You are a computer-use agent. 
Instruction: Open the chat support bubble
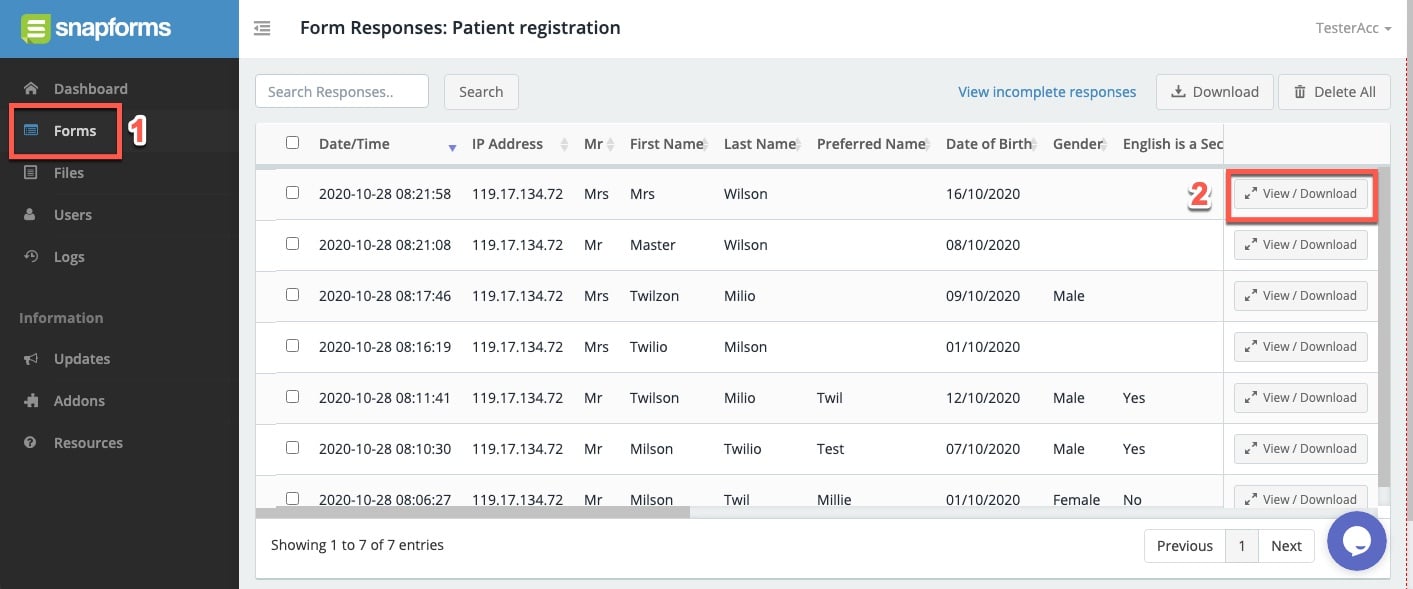(1356, 541)
